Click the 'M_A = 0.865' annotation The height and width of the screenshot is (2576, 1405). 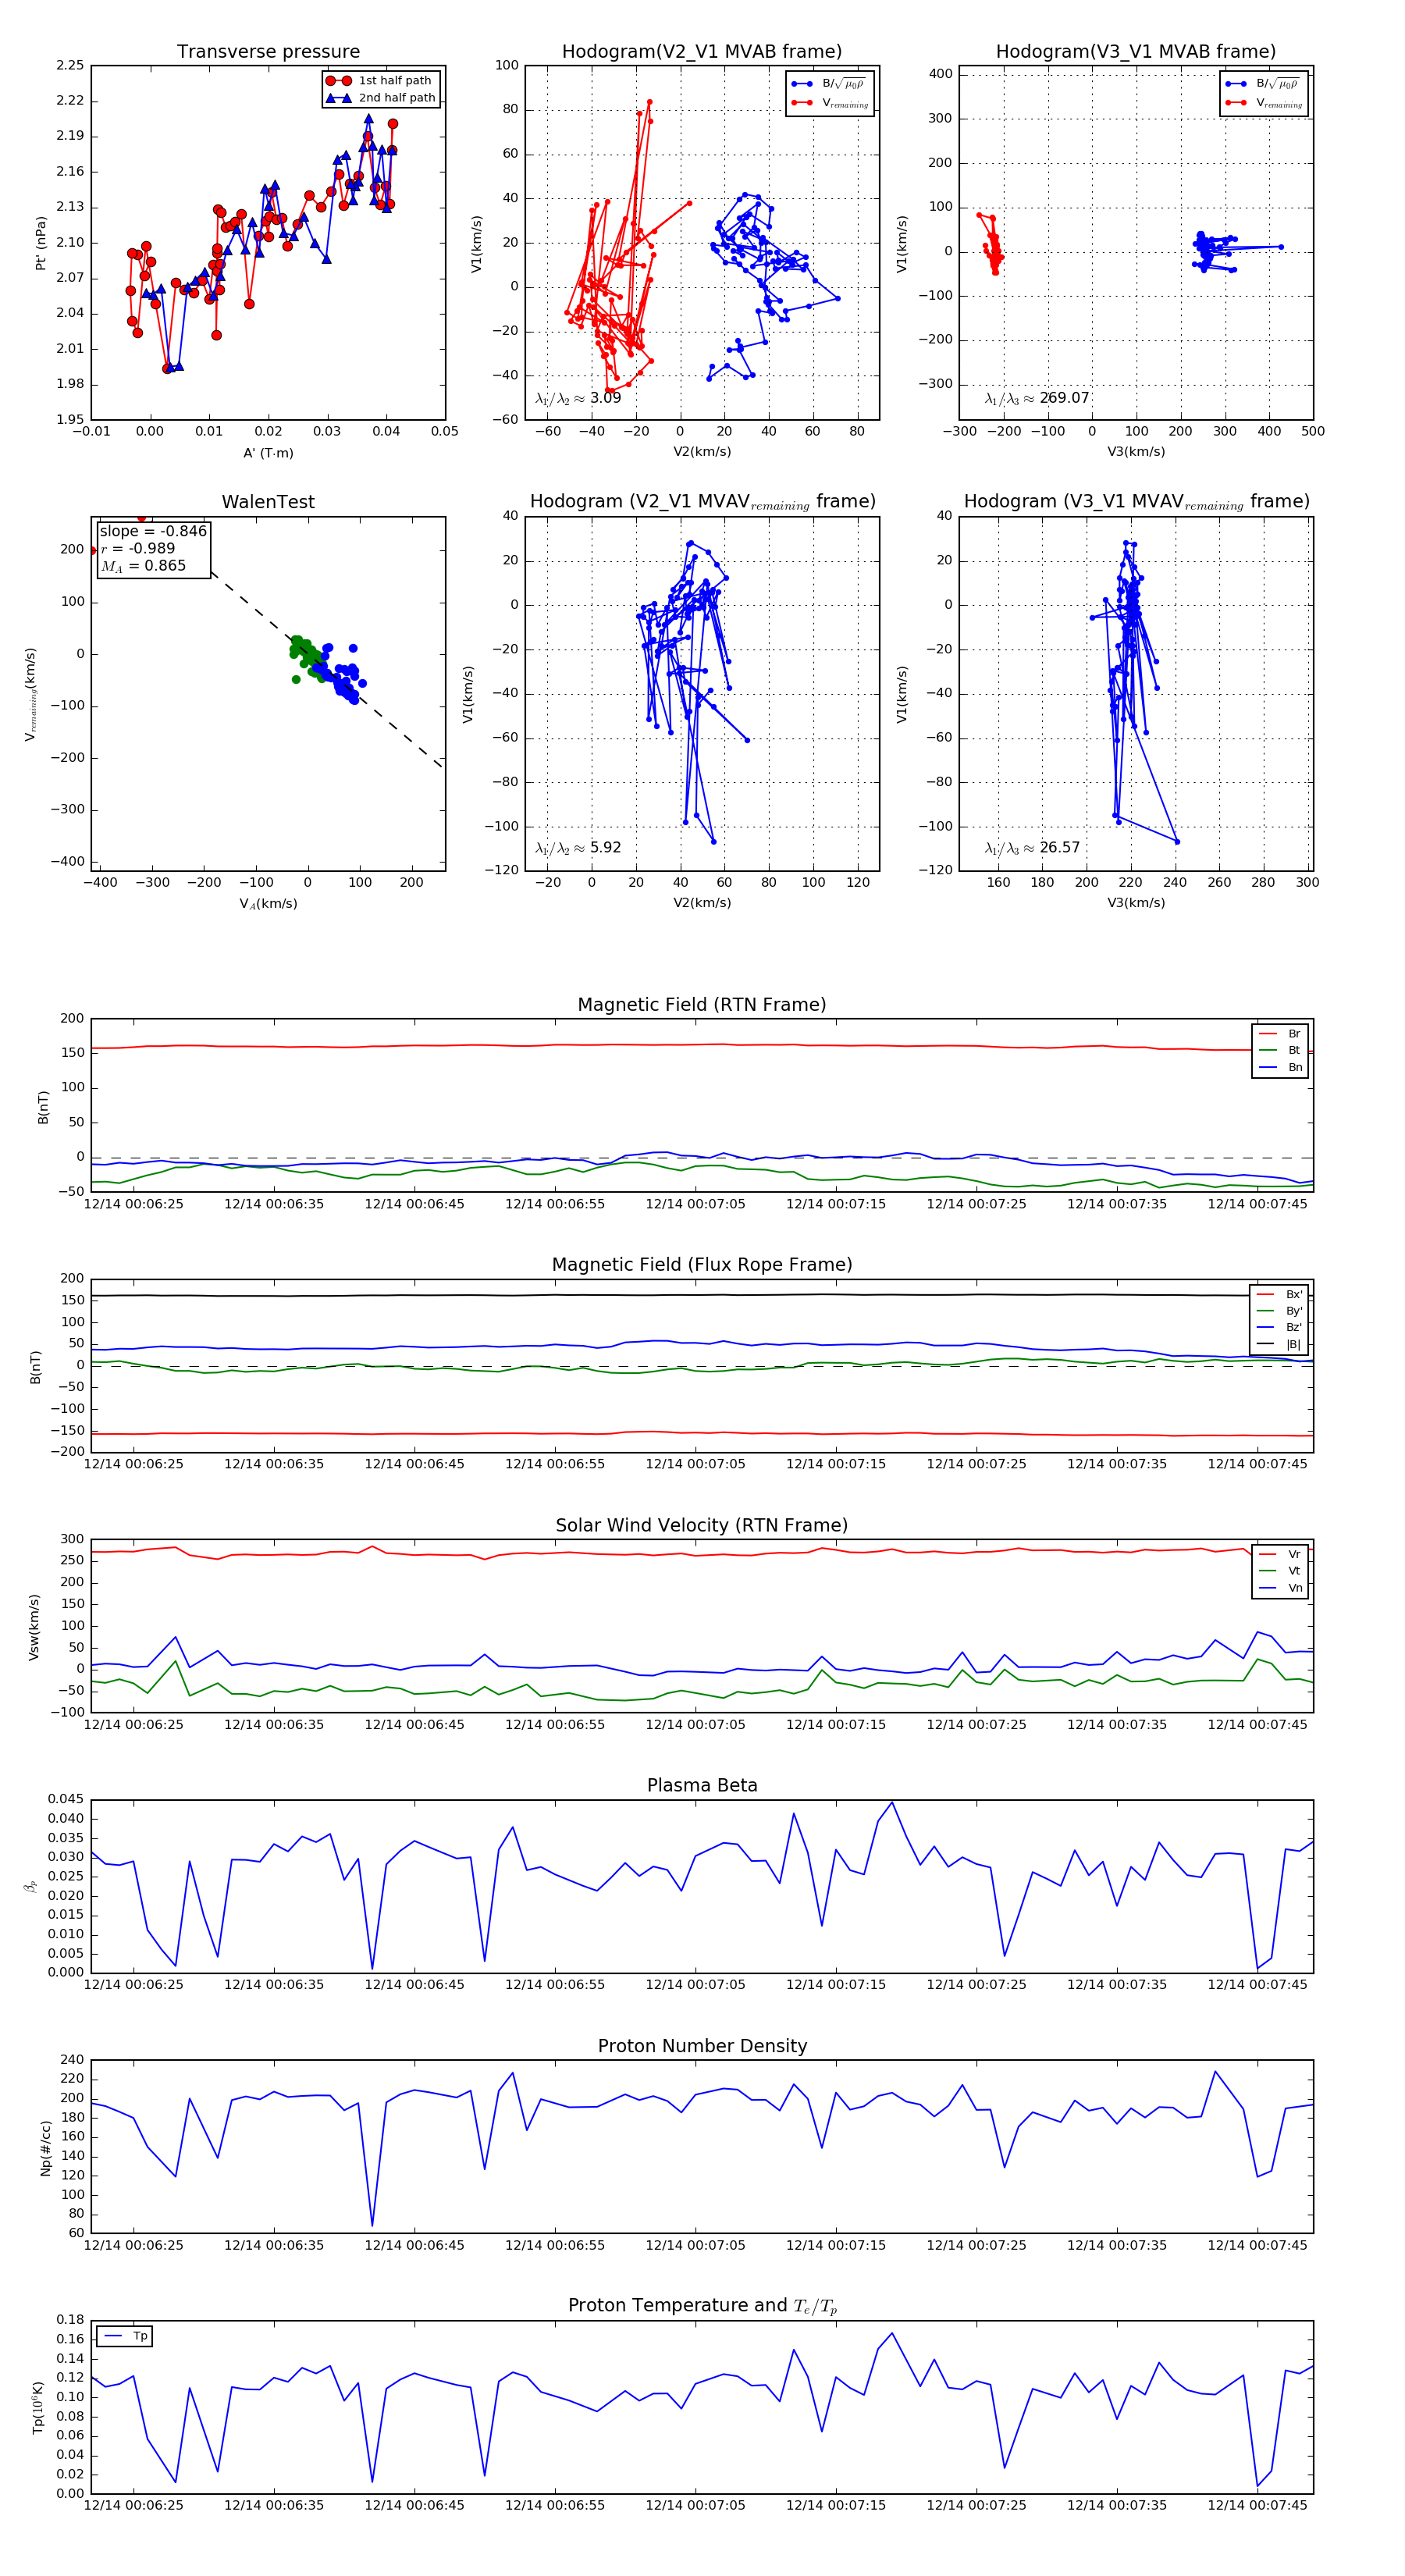(x=143, y=566)
